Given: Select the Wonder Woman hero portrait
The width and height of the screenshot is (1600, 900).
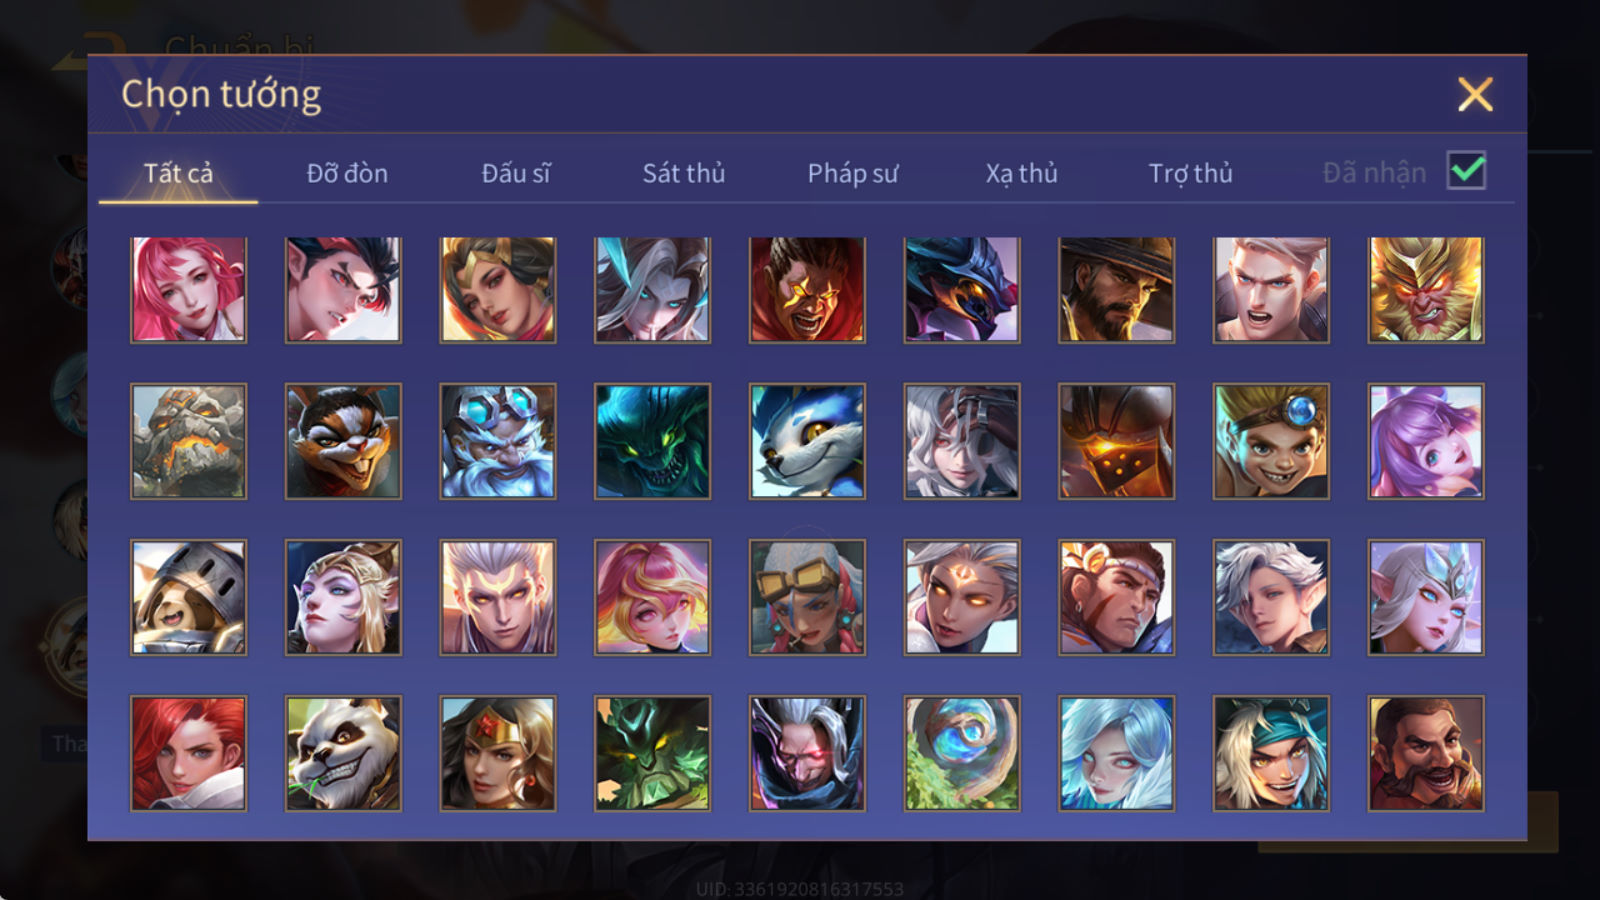Looking at the screenshot, I should coord(498,753).
